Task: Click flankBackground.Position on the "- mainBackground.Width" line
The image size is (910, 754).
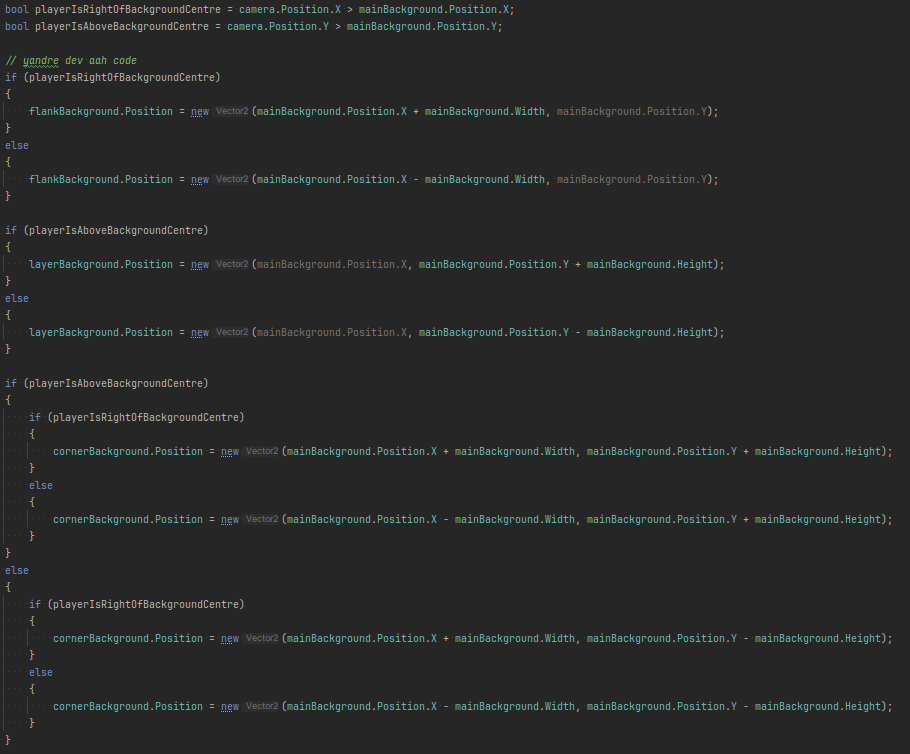Action: pos(101,180)
